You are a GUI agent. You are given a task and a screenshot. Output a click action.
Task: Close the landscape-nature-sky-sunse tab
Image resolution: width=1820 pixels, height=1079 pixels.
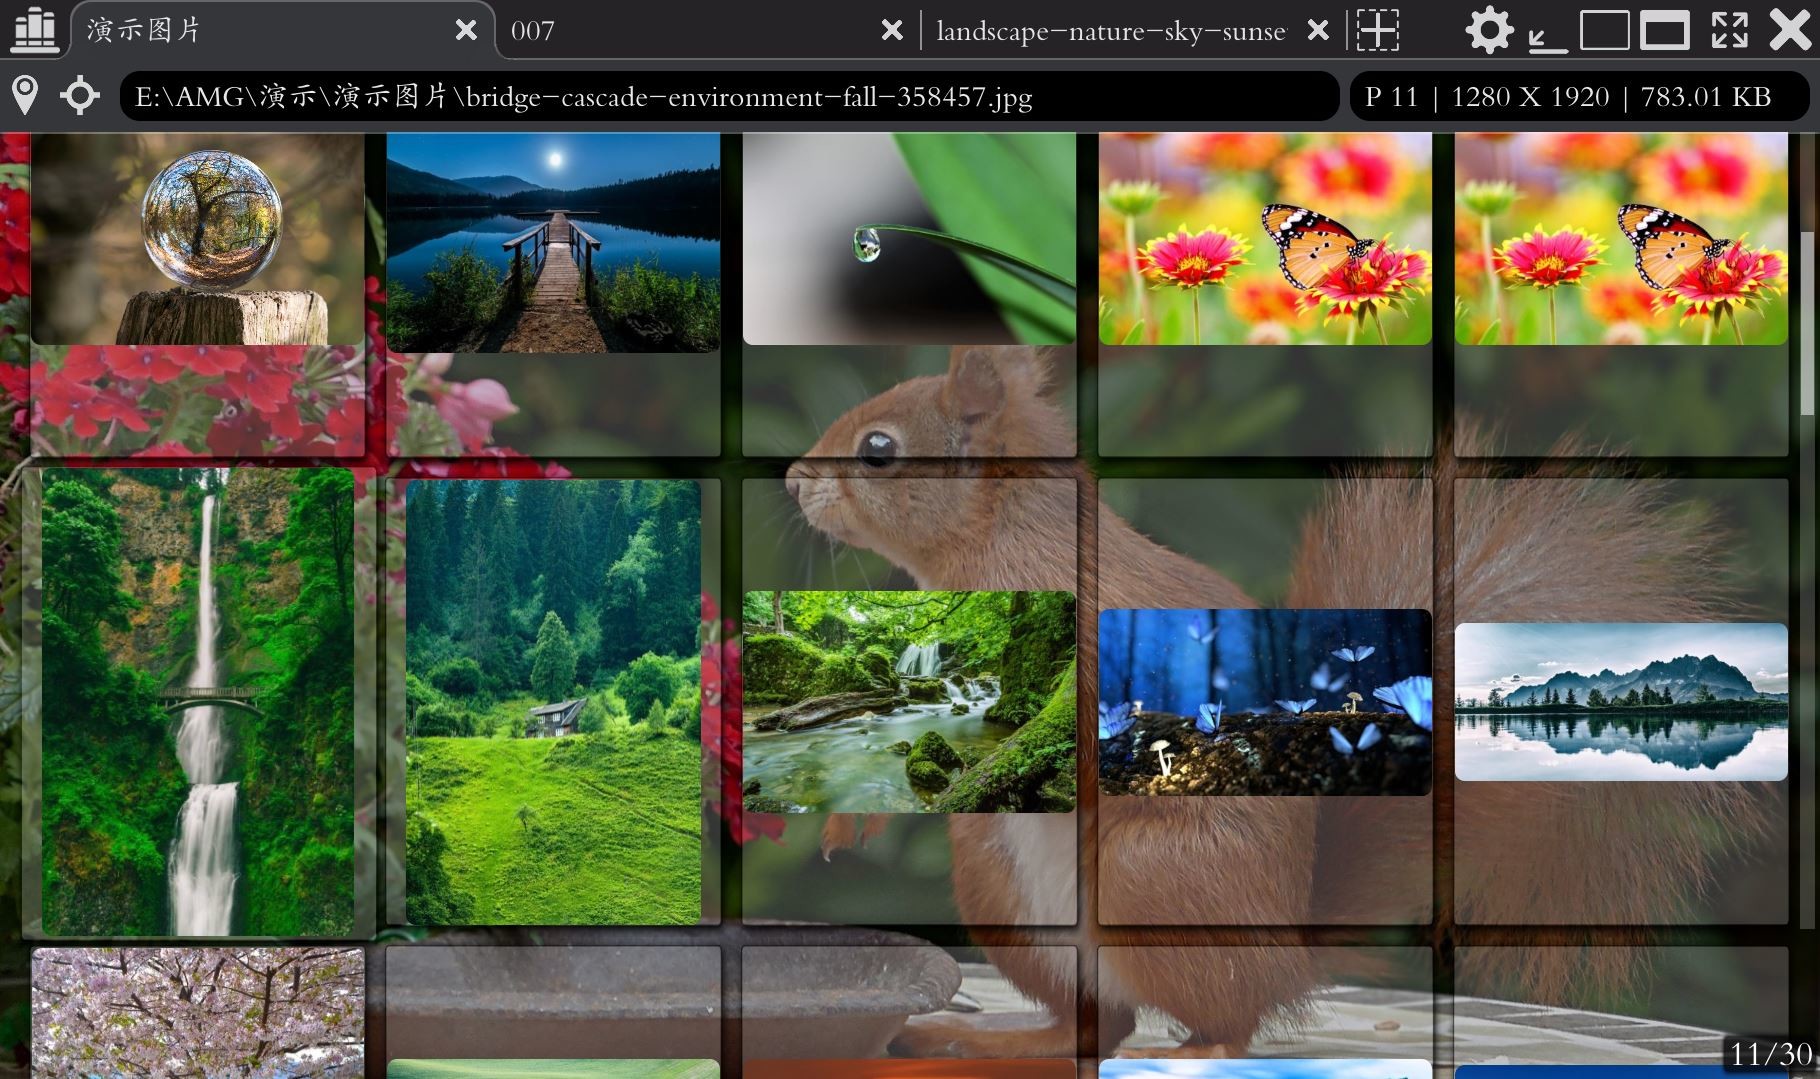tap(1318, 30)
